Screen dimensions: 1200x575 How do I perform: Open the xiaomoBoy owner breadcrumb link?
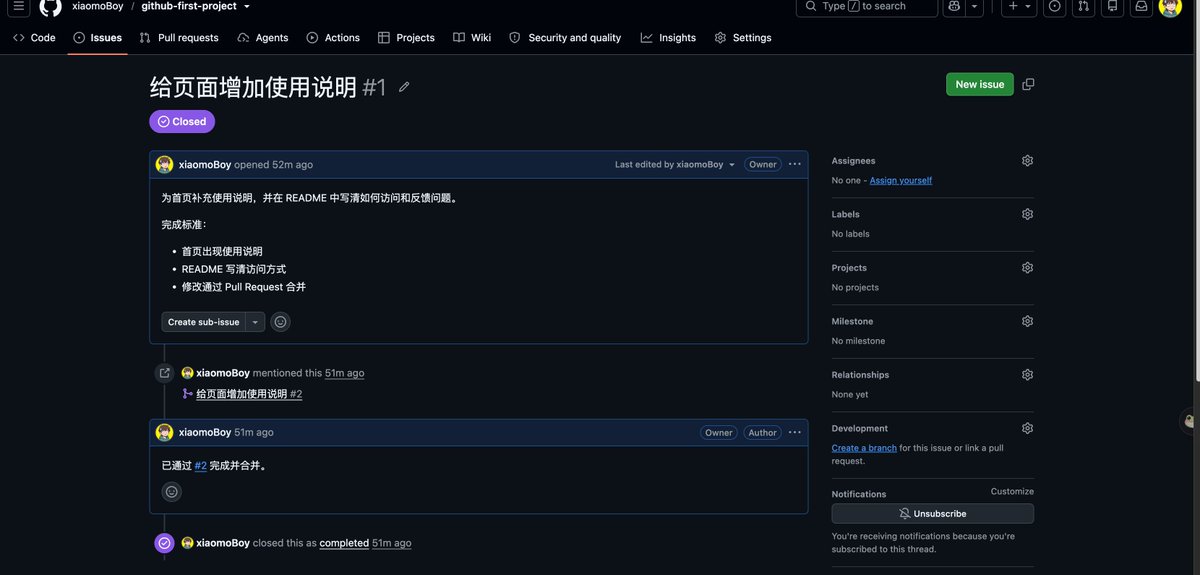(x=98, y=6)
